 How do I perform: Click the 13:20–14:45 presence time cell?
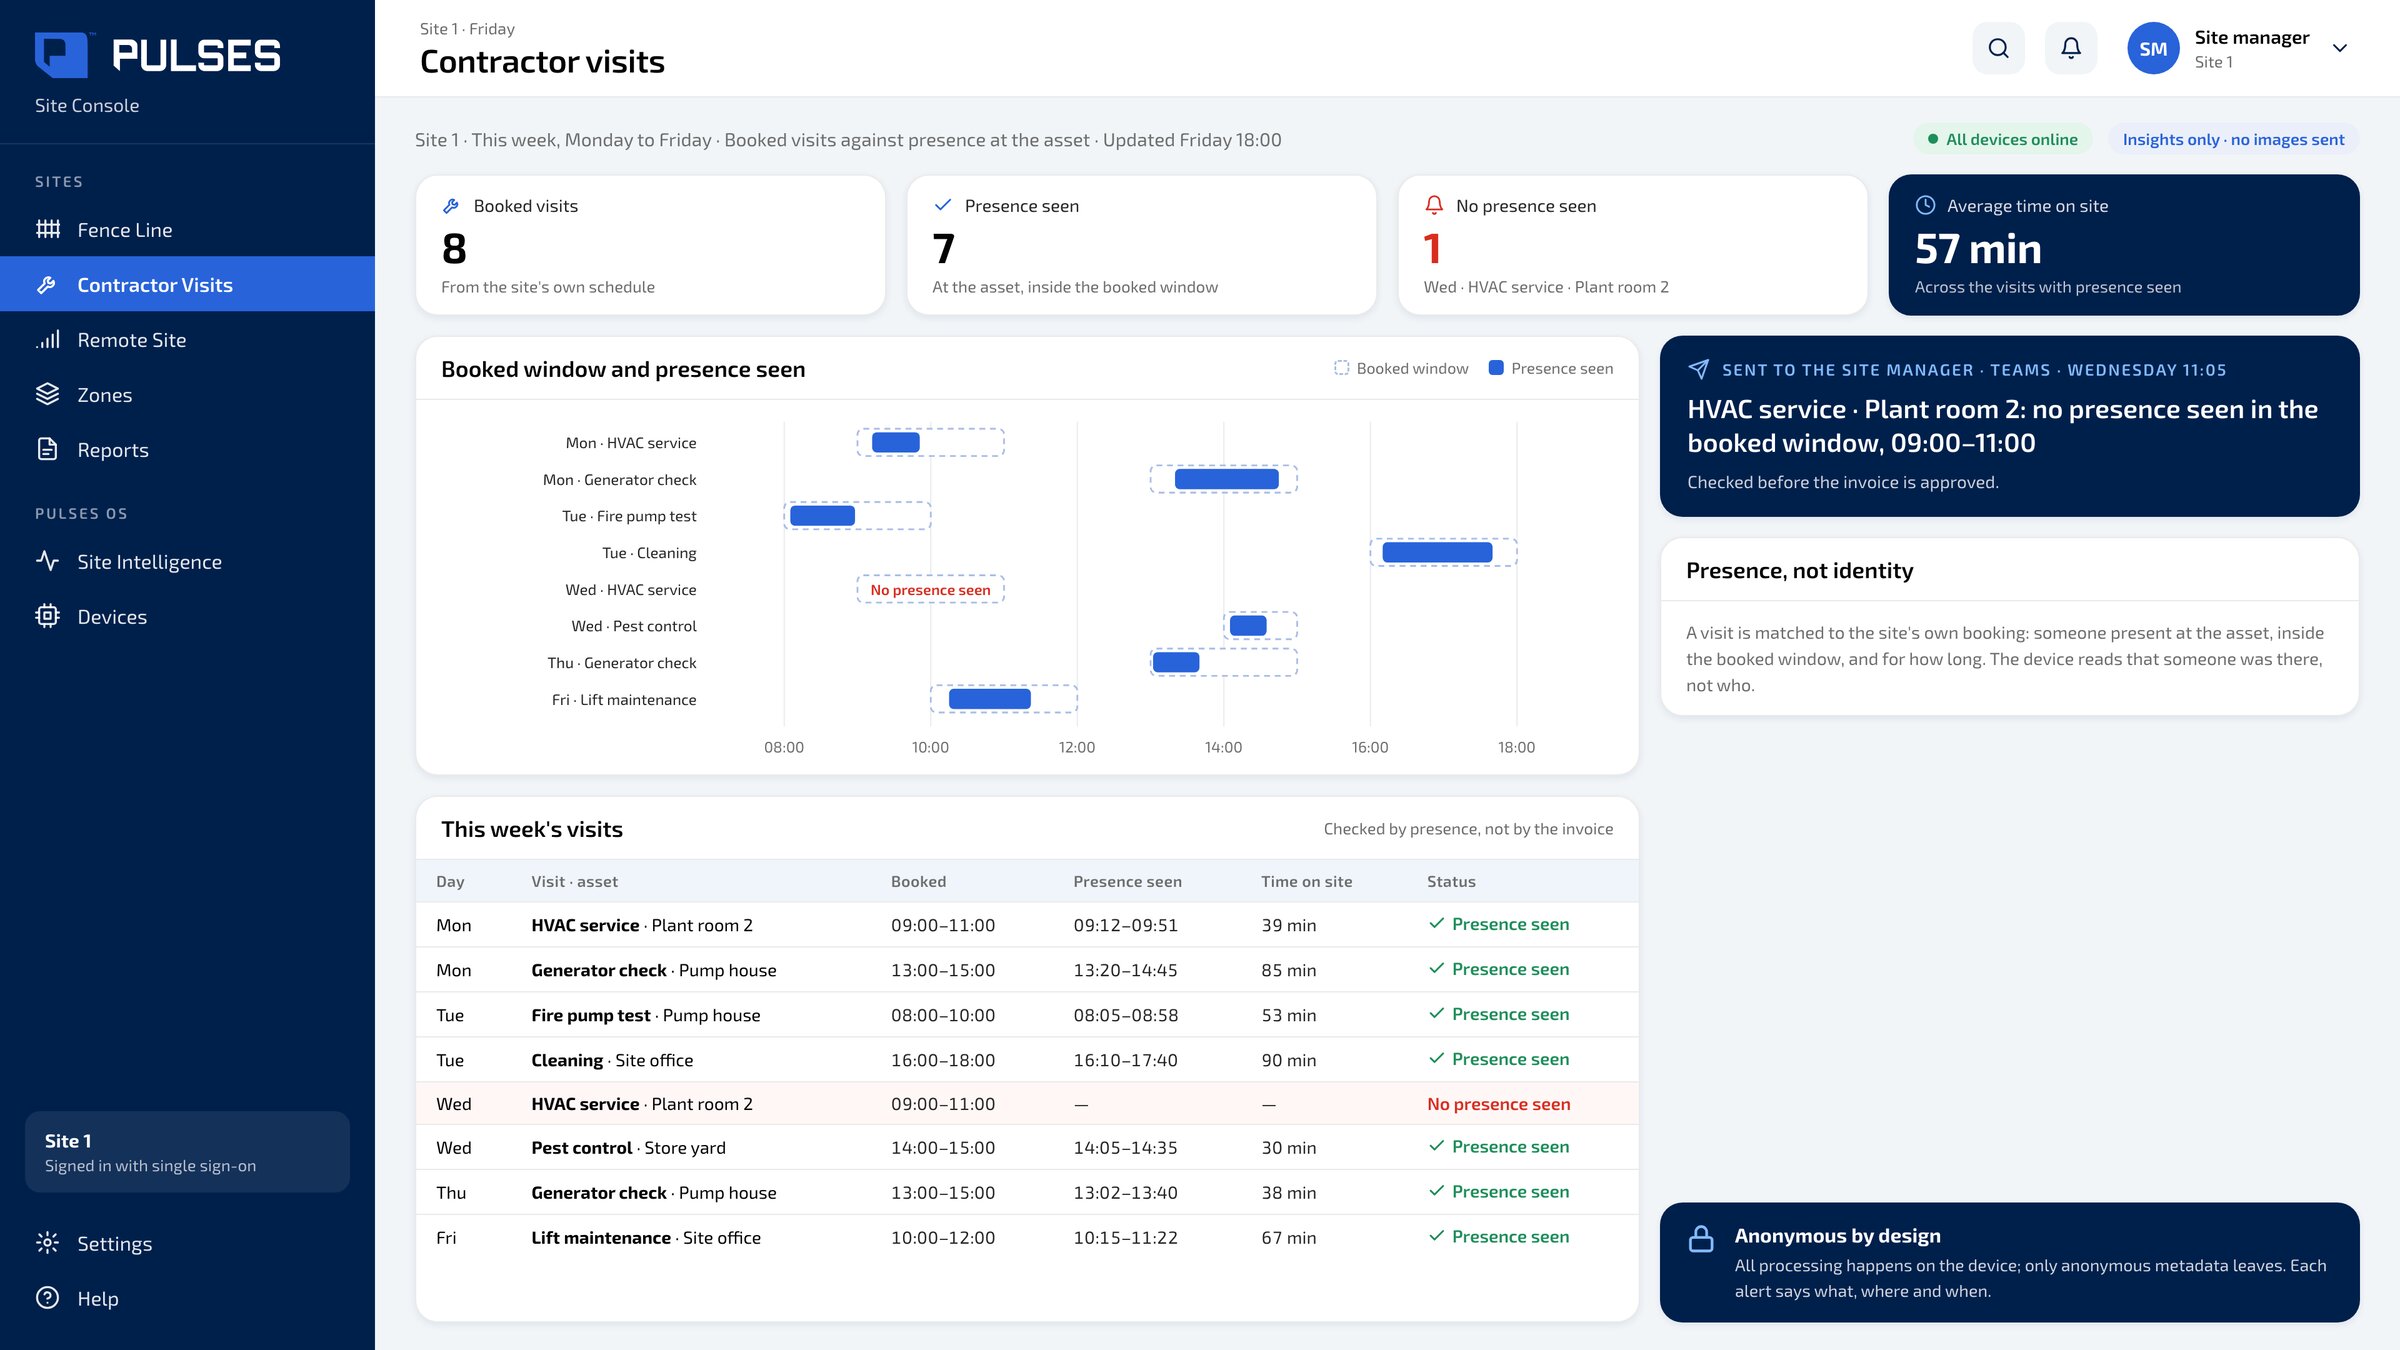(x=1125, y=970)
